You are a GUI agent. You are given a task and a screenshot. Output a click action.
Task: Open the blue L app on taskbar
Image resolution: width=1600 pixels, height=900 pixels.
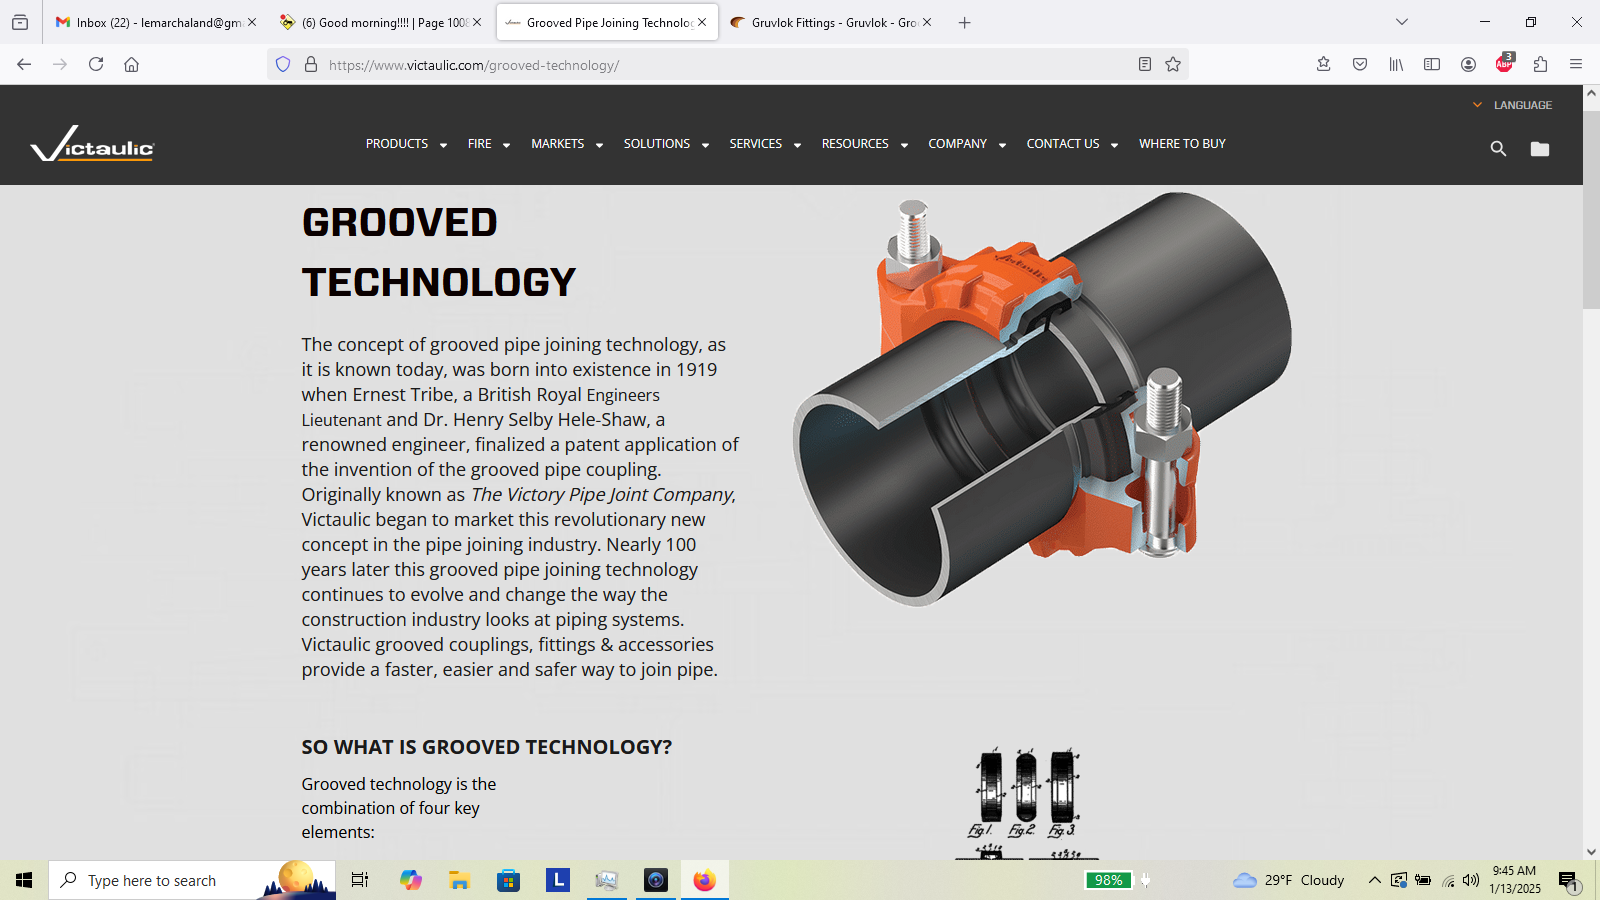click(x=557, y=880)
